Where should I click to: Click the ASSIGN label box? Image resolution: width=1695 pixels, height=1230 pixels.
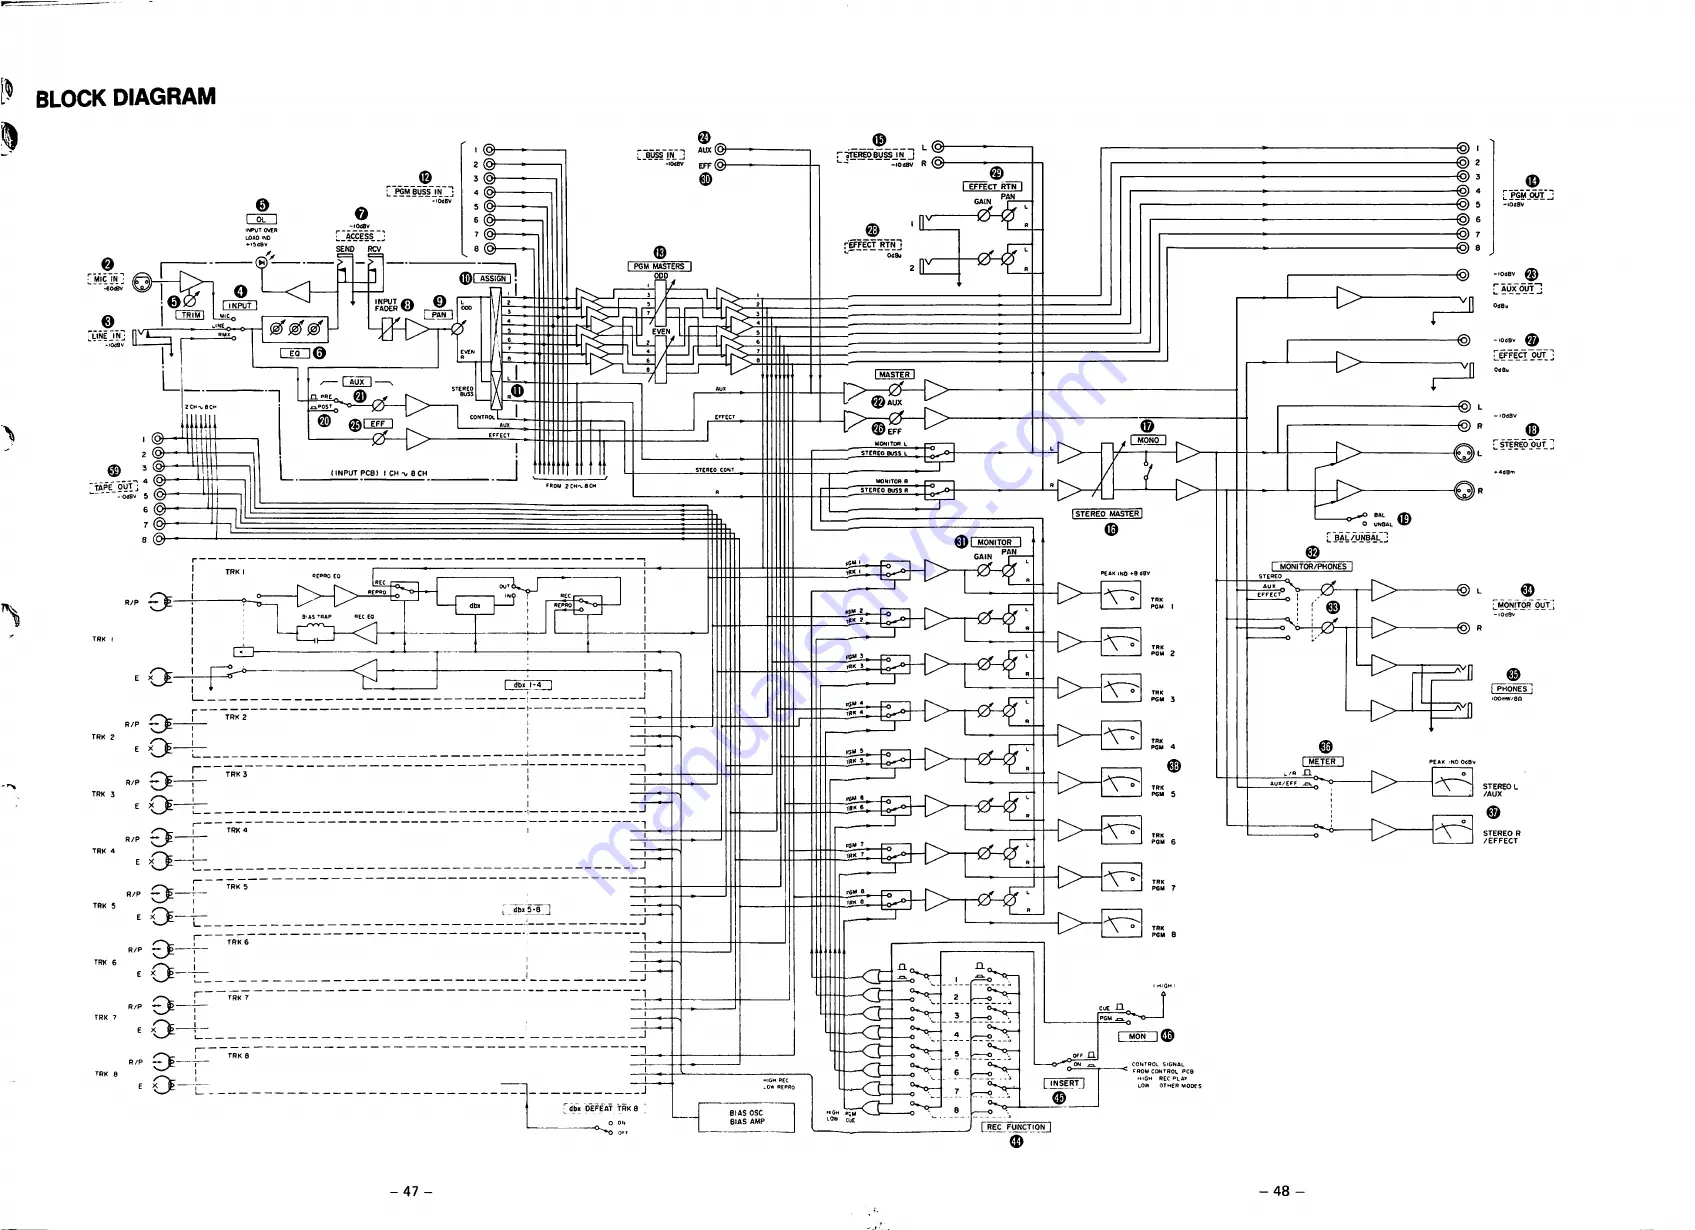(492, 279)
